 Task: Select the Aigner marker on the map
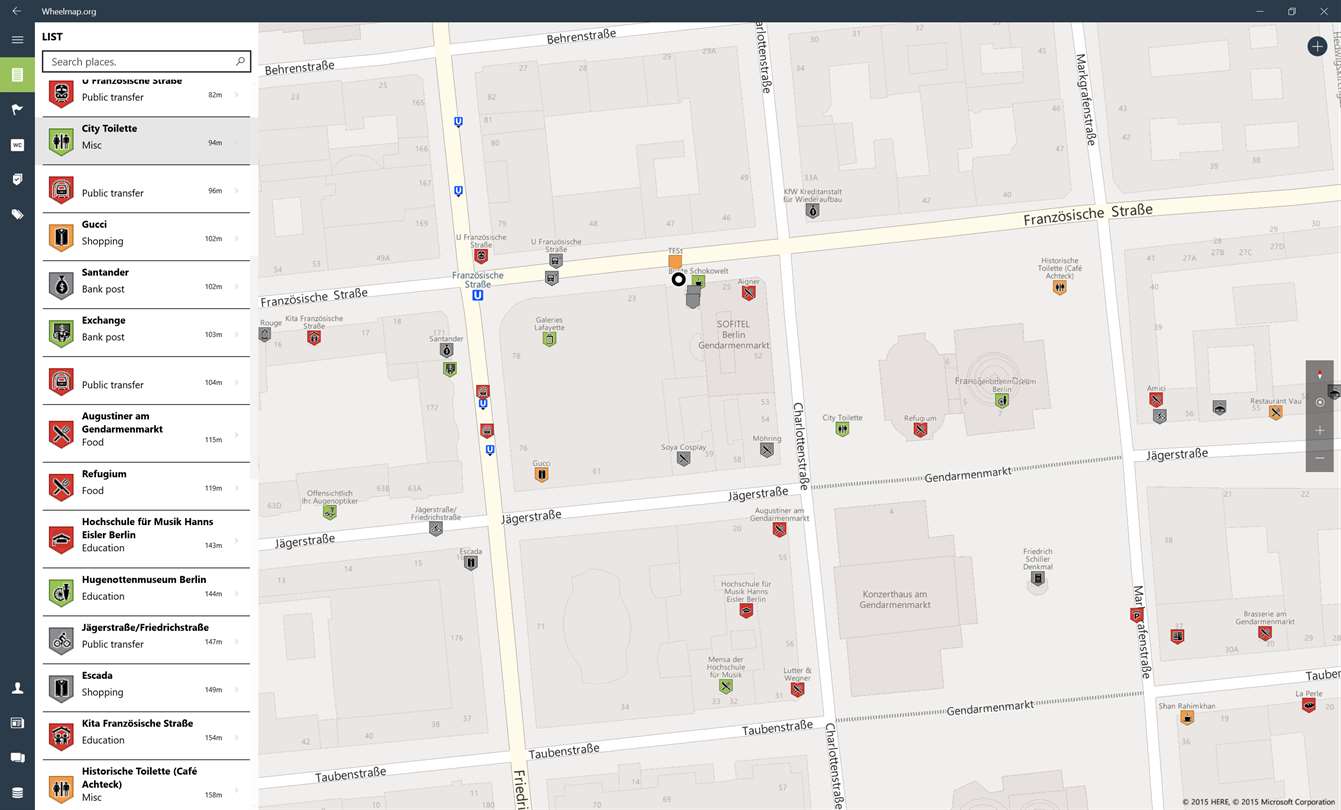click(x=748, y=293)
